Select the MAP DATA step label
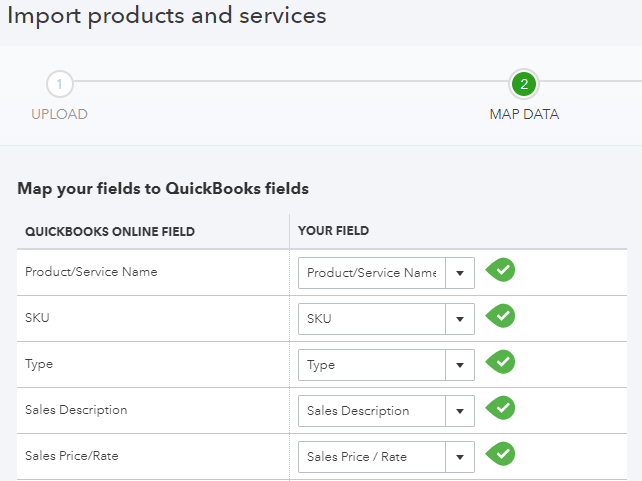This screenshot has width=642, height=481. coord(524,114)
